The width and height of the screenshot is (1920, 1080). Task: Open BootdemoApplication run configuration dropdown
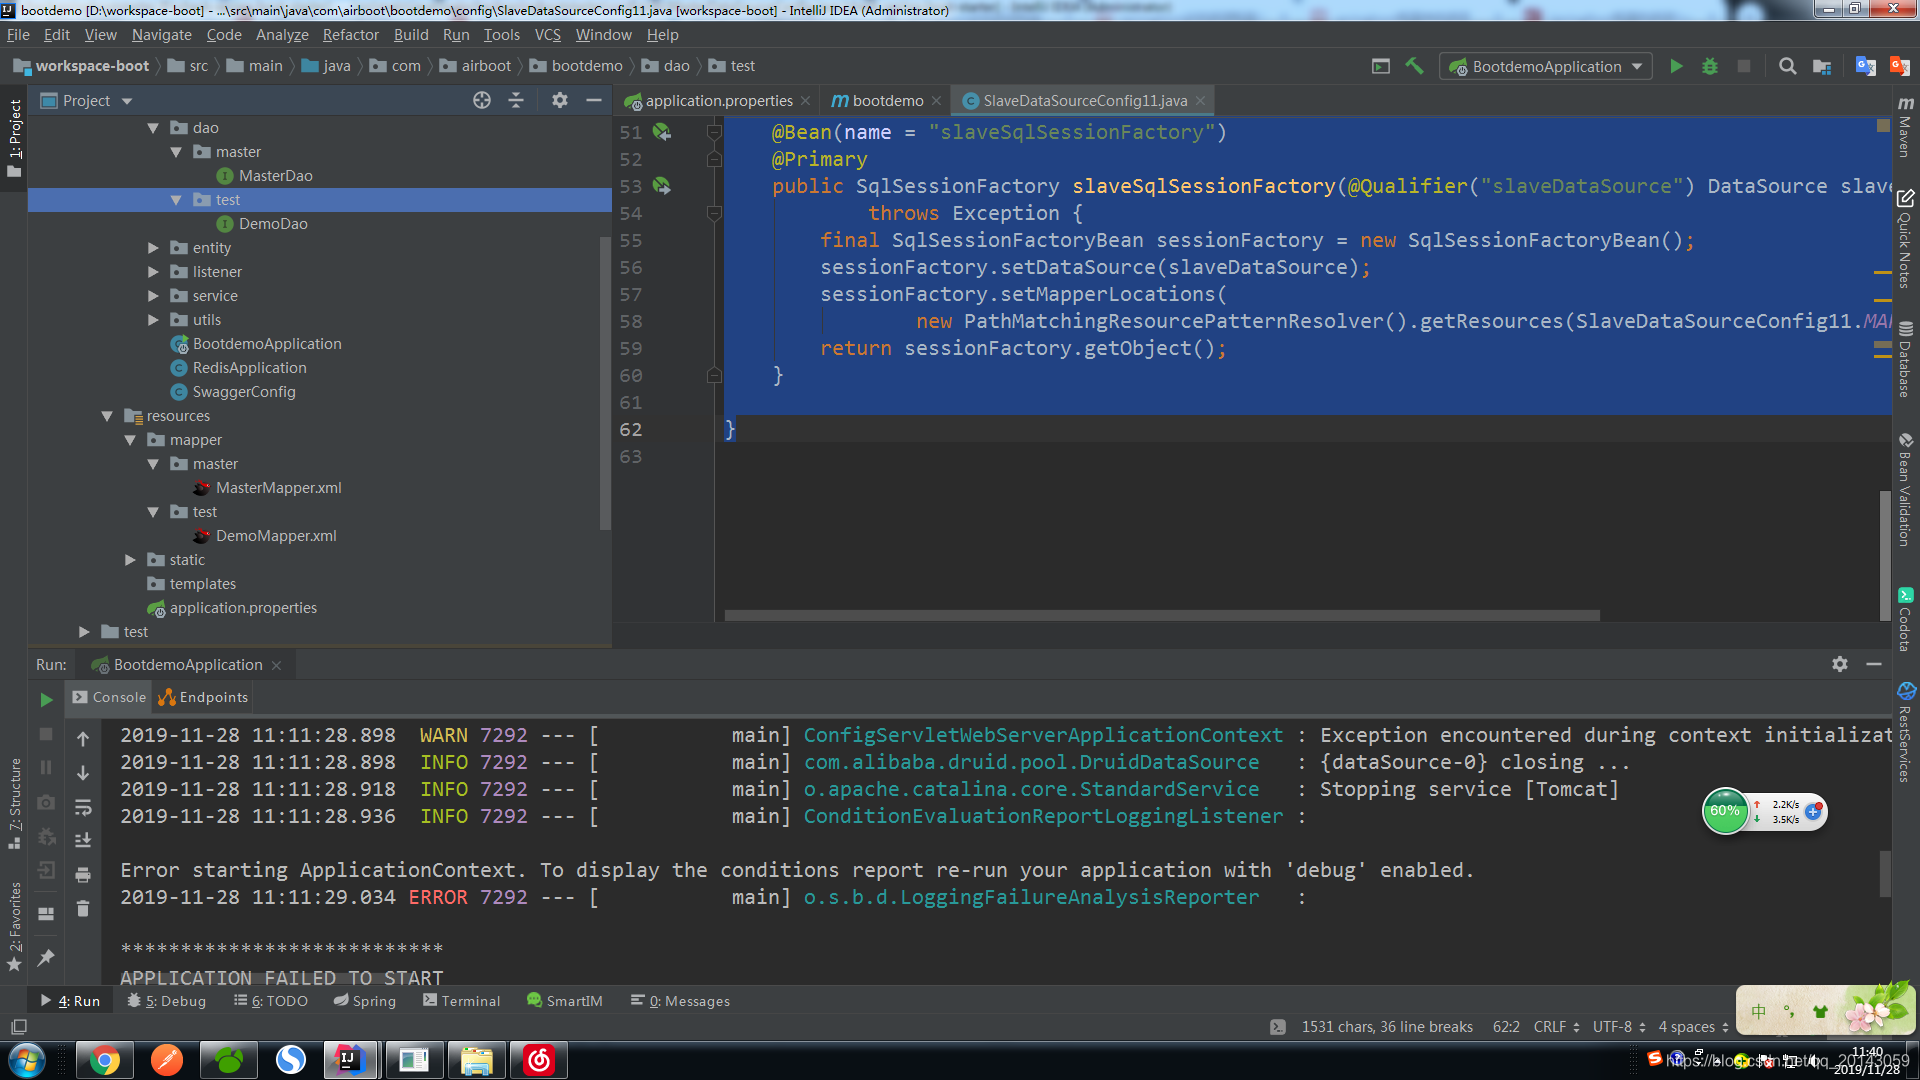point(1546,66)
